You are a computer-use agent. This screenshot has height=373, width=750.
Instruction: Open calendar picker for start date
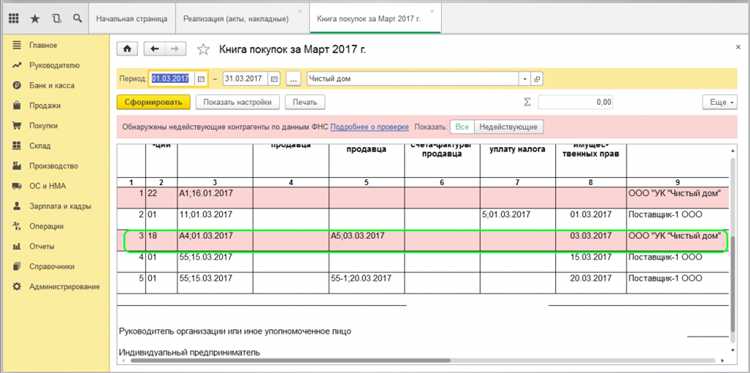201,79
